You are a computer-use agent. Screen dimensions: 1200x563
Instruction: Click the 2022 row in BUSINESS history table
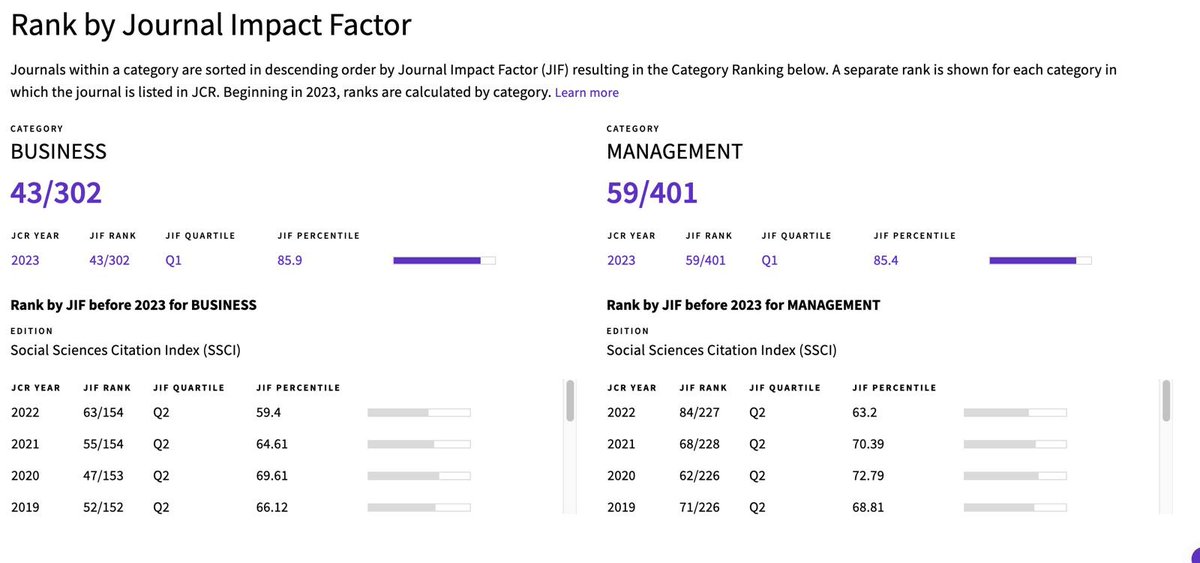click(285, 411)
